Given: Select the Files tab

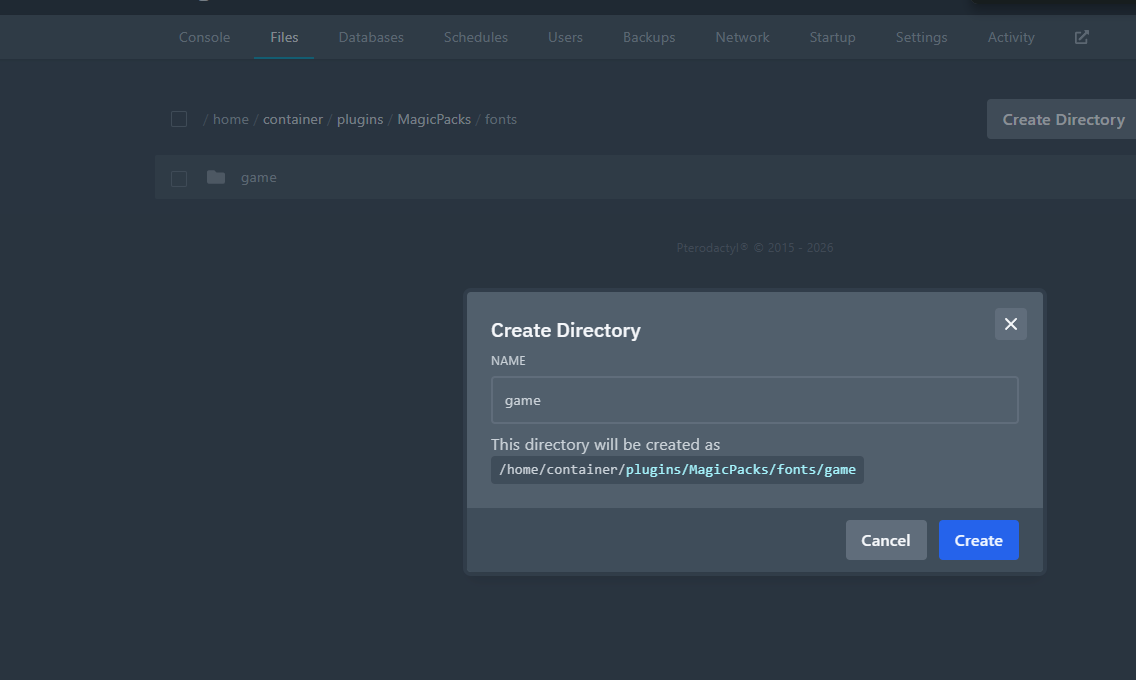Looking at the screenshot, I should coord(284,37).
